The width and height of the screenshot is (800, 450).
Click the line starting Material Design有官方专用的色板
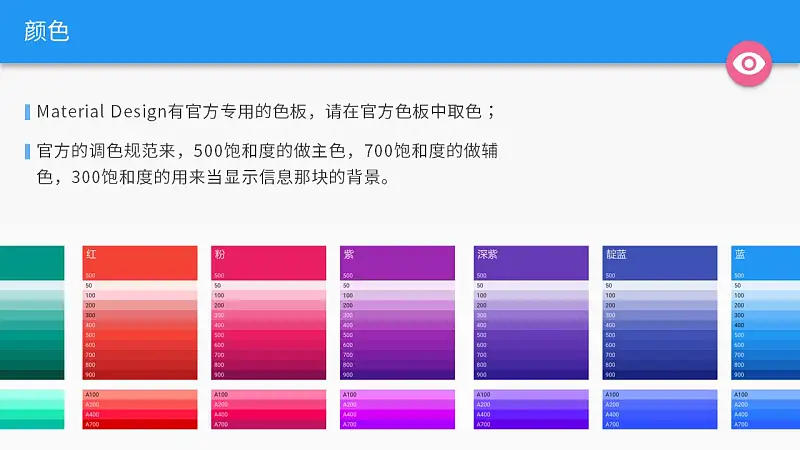[266, 112]
